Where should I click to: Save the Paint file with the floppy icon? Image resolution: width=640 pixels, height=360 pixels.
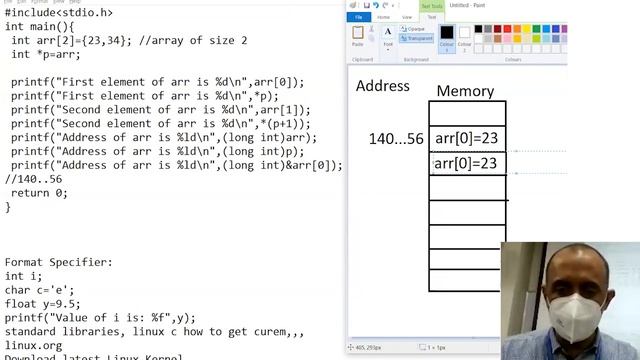(367, 5)
